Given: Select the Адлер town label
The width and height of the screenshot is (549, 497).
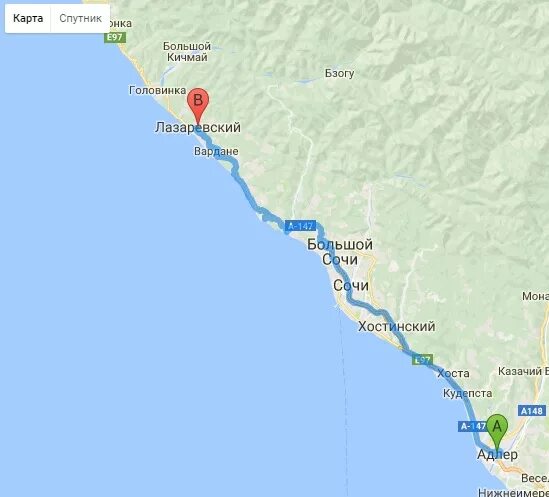Looking at the screenshot, I should 497,455.
